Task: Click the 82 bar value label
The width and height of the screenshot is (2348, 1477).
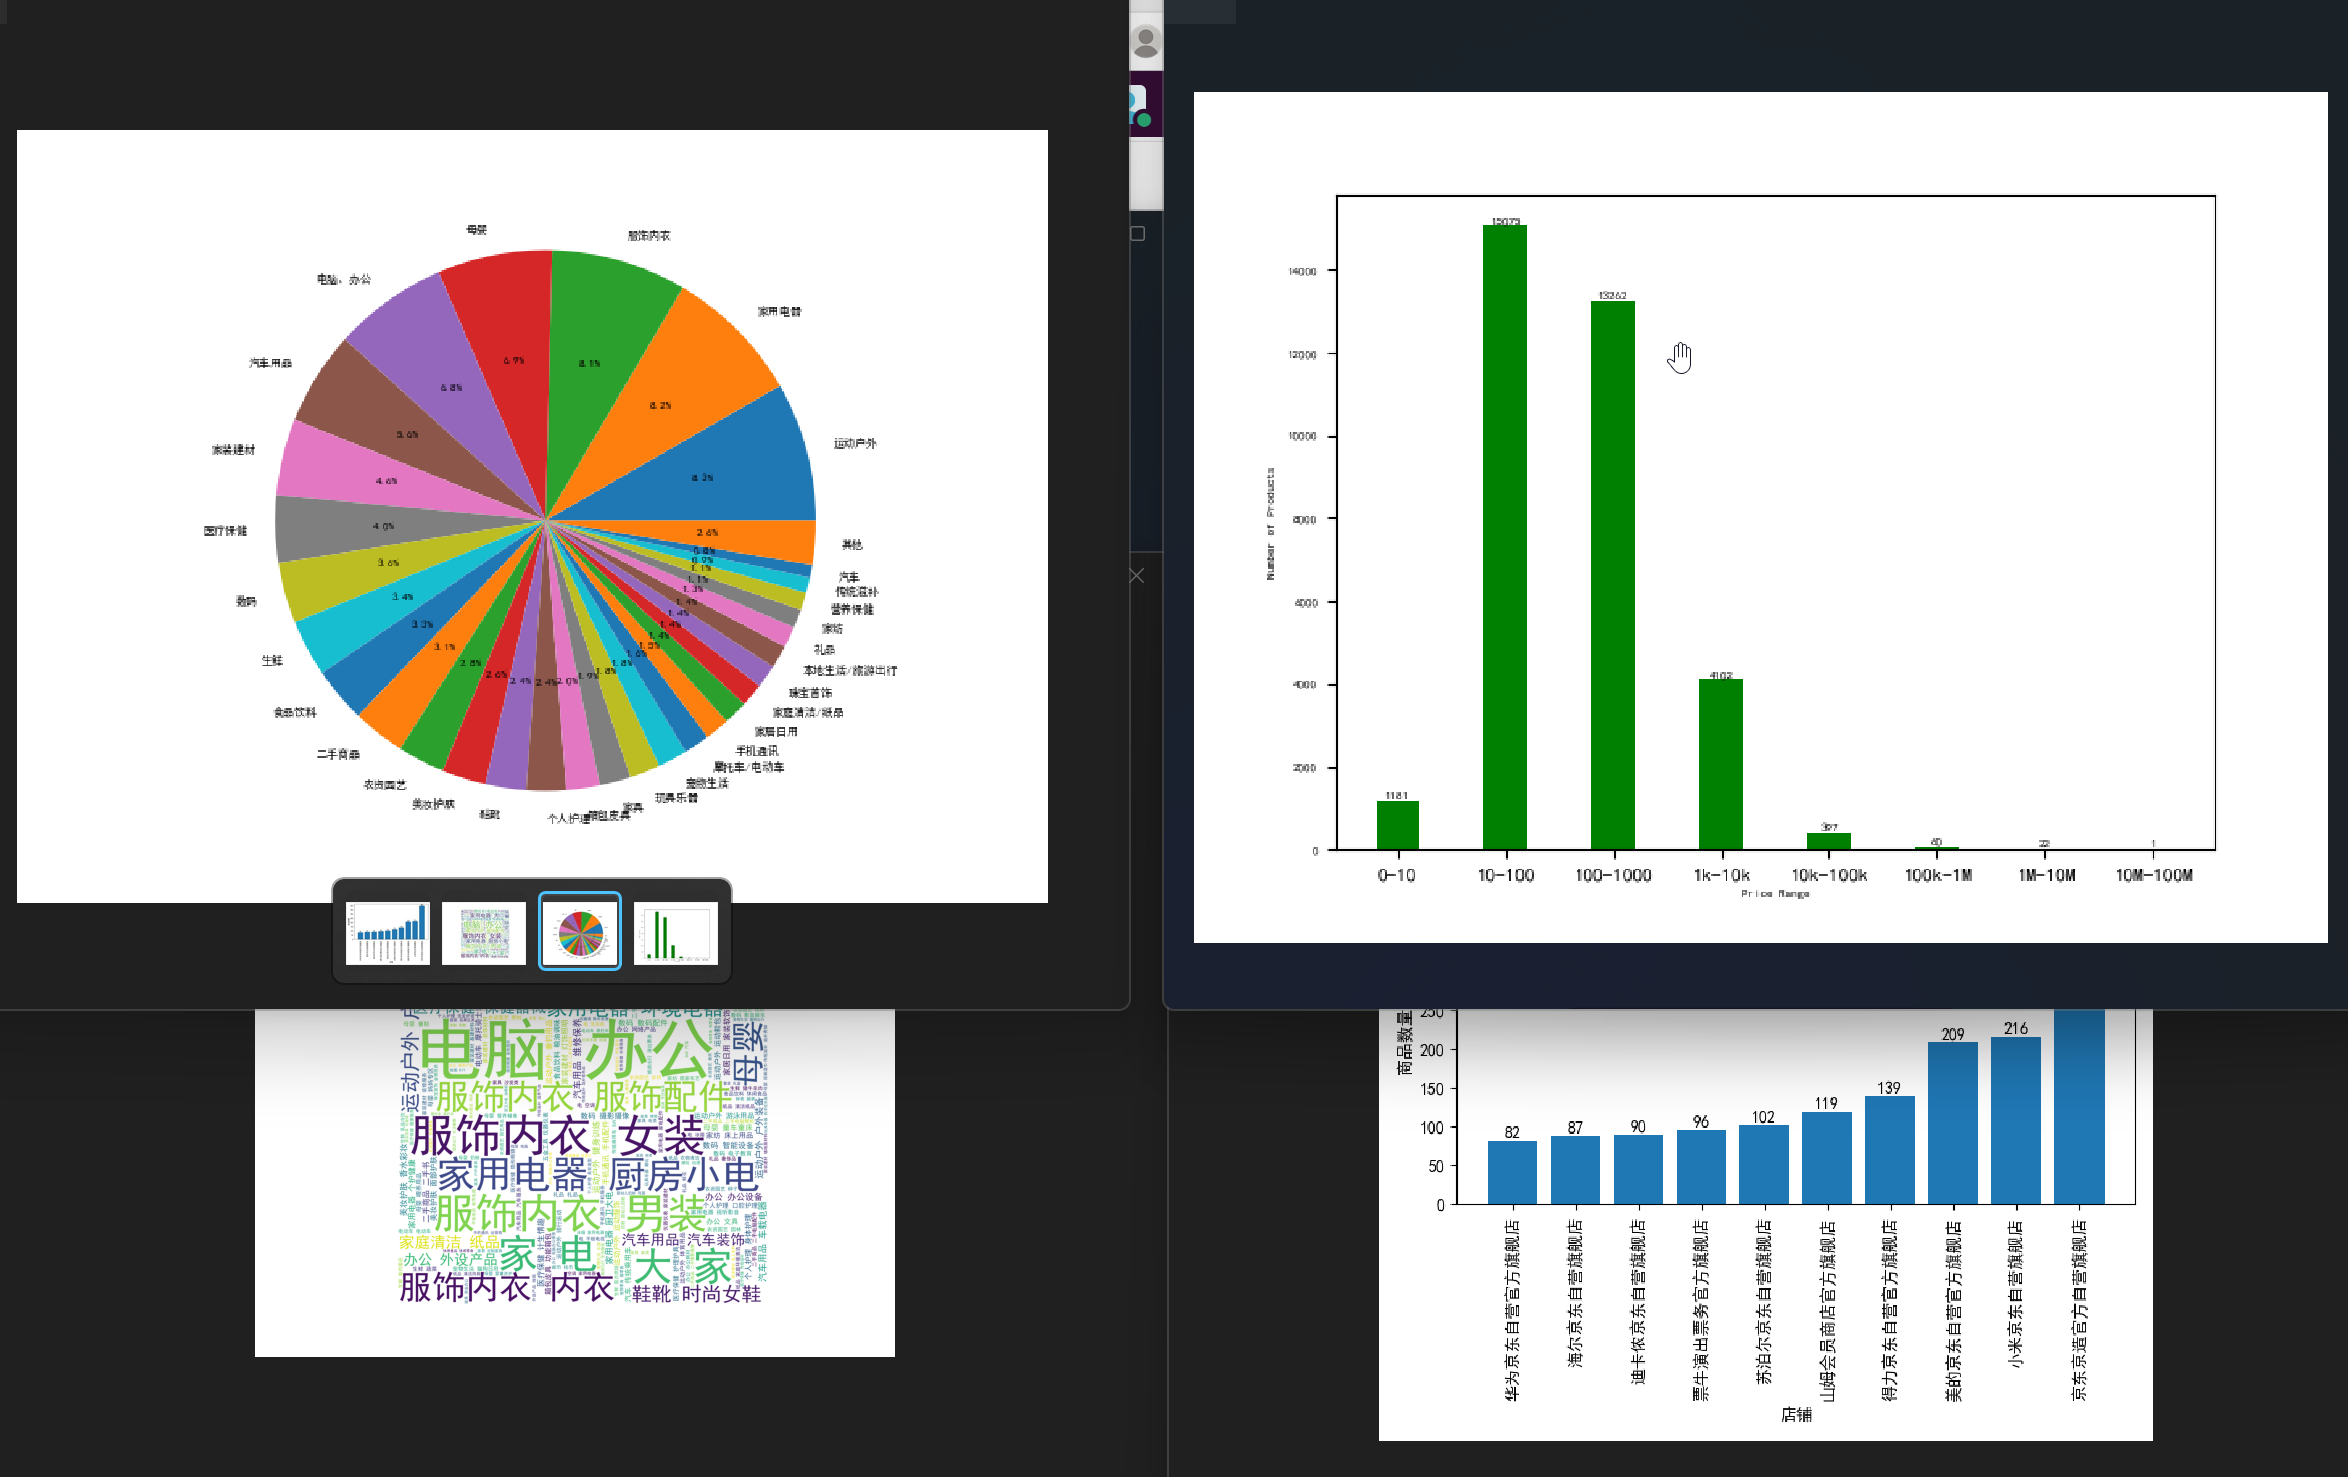Action: [x=1512, y=1132]
